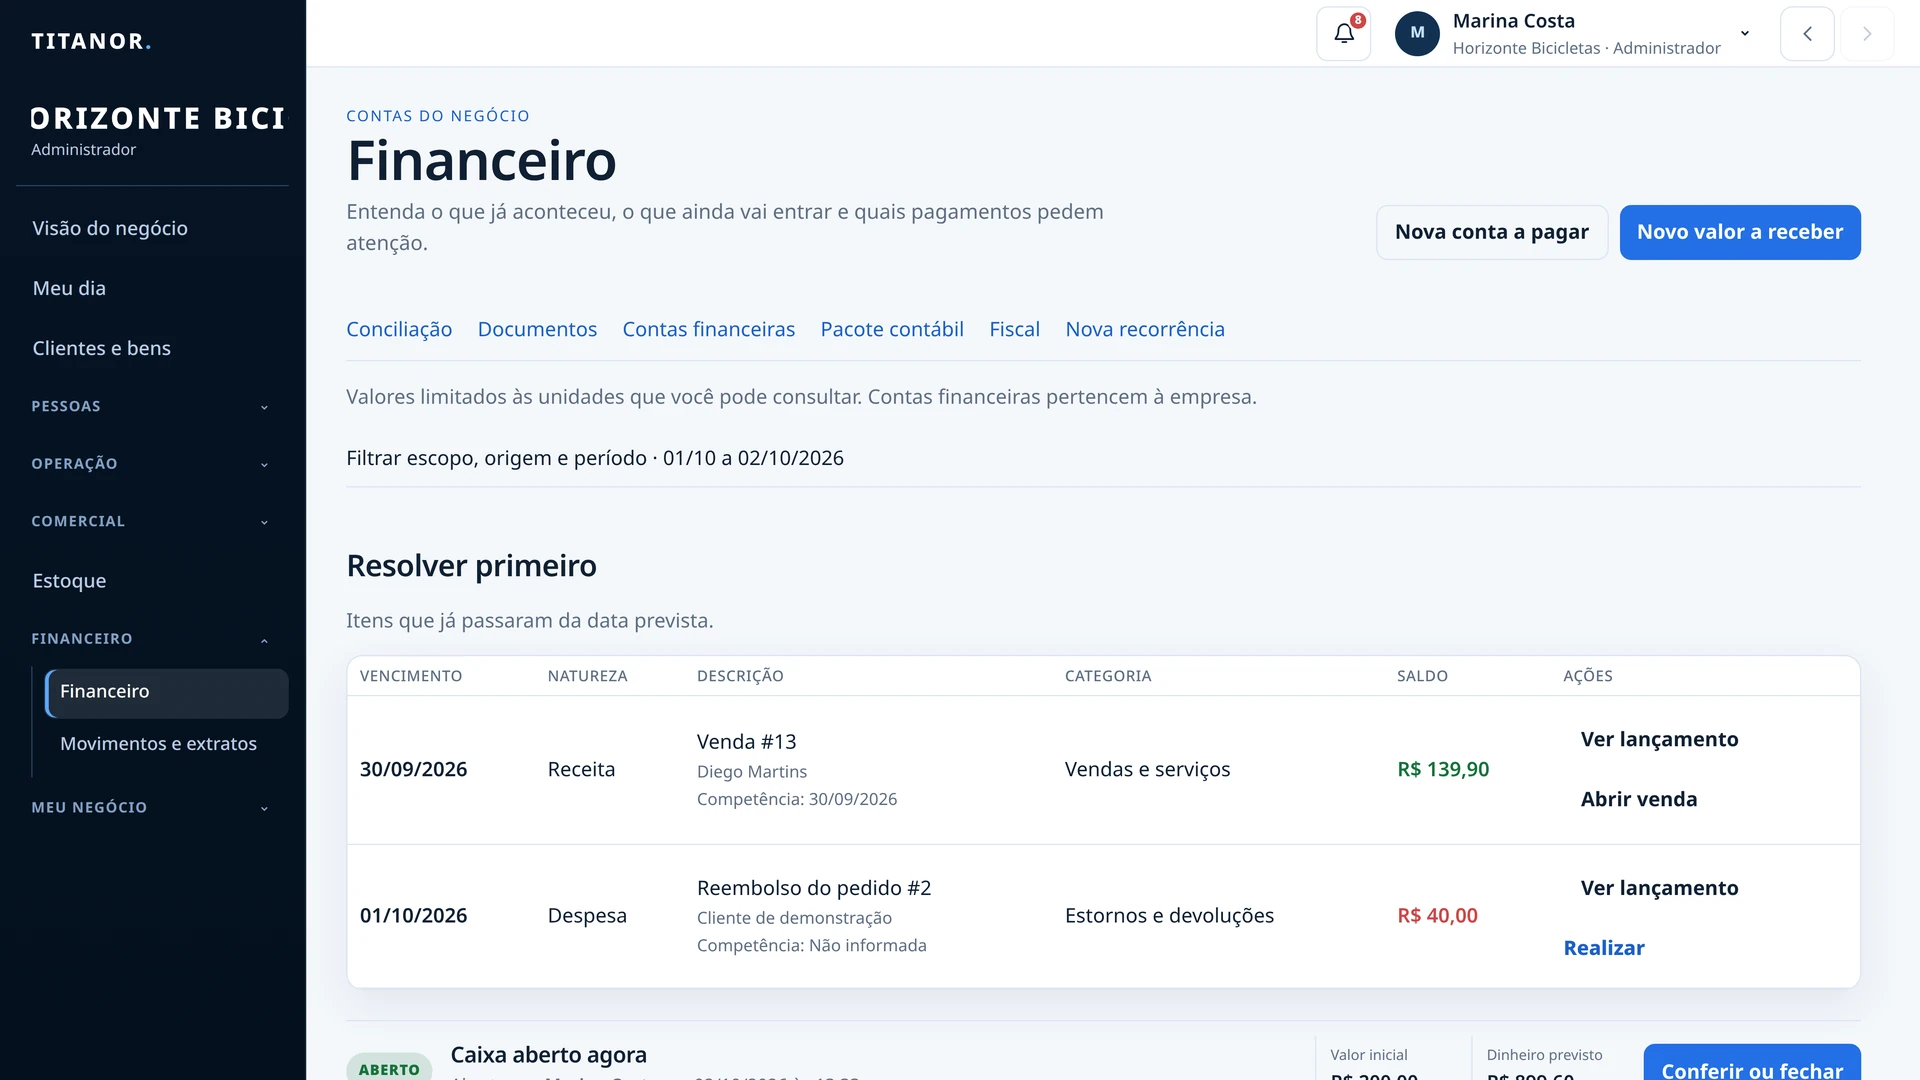1920x1080 pixels.
Task: Click Nova conta a pagar button
Action: click(1491, 232)
